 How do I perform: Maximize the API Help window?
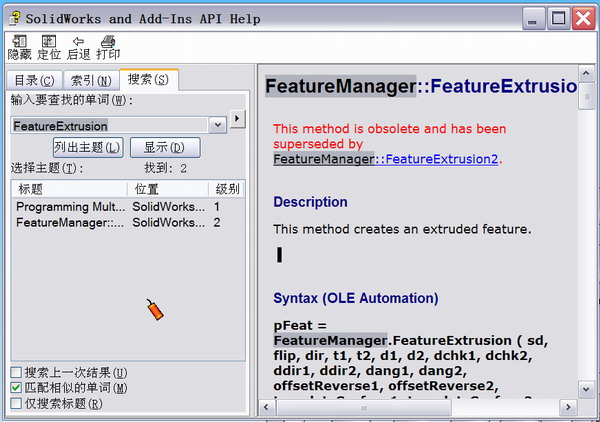tap(558, 18)
